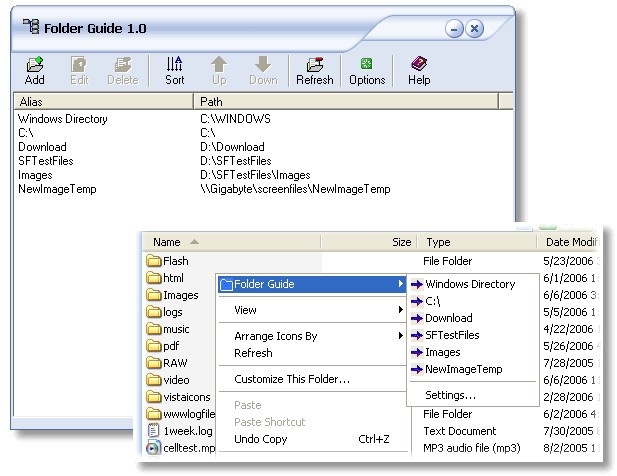Choose Undo Copy in context menu
617x476 pixels.
(261, 439)
